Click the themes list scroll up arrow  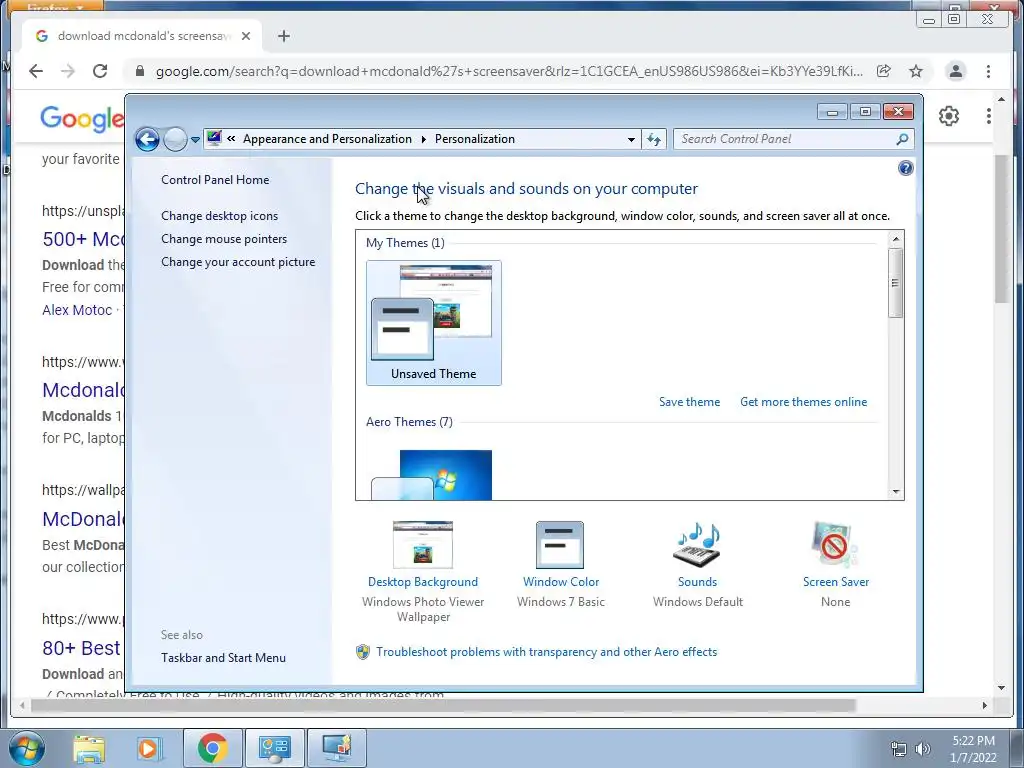coord(896,240)
